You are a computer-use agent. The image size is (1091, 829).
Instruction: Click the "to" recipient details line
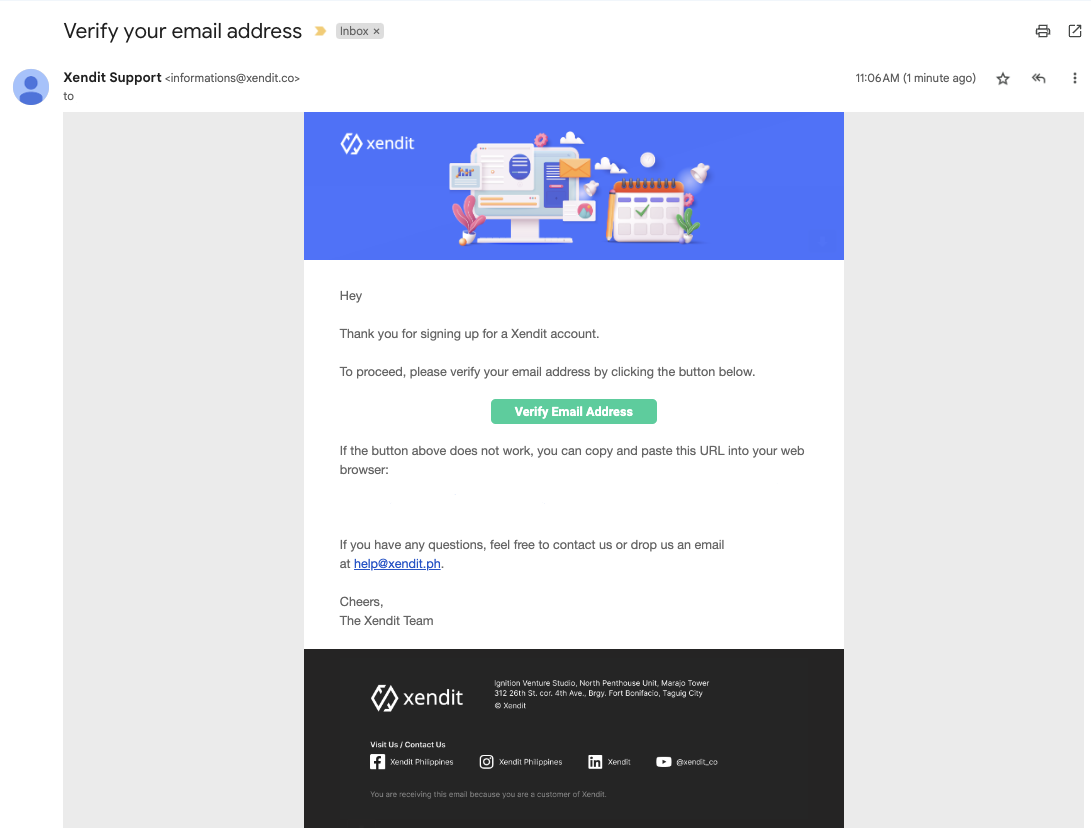pyautogui.click(x=69, y=96)
